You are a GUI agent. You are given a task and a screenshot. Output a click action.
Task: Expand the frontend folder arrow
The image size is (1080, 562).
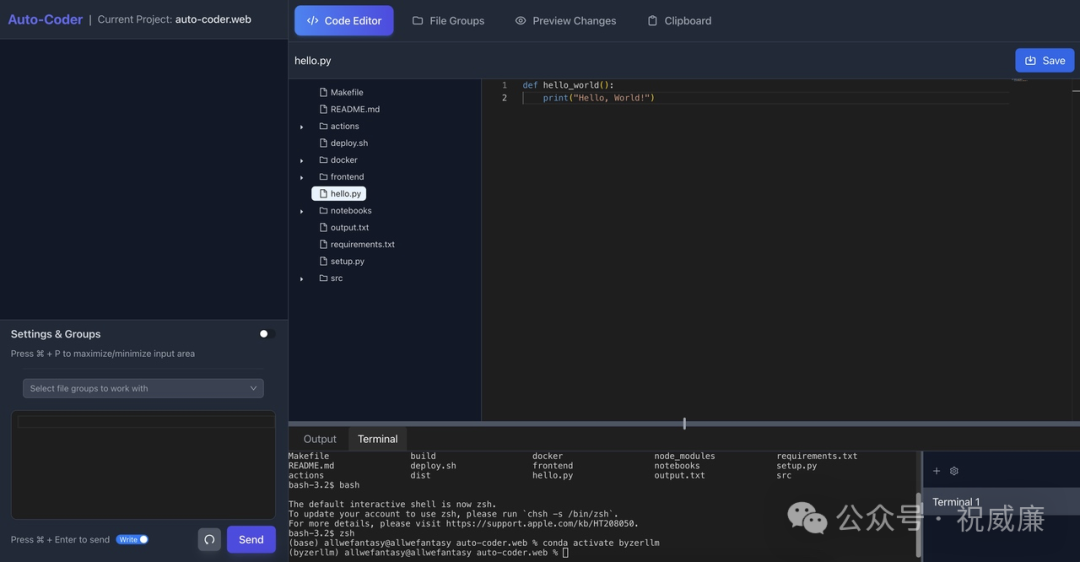(x=302, y=178)
